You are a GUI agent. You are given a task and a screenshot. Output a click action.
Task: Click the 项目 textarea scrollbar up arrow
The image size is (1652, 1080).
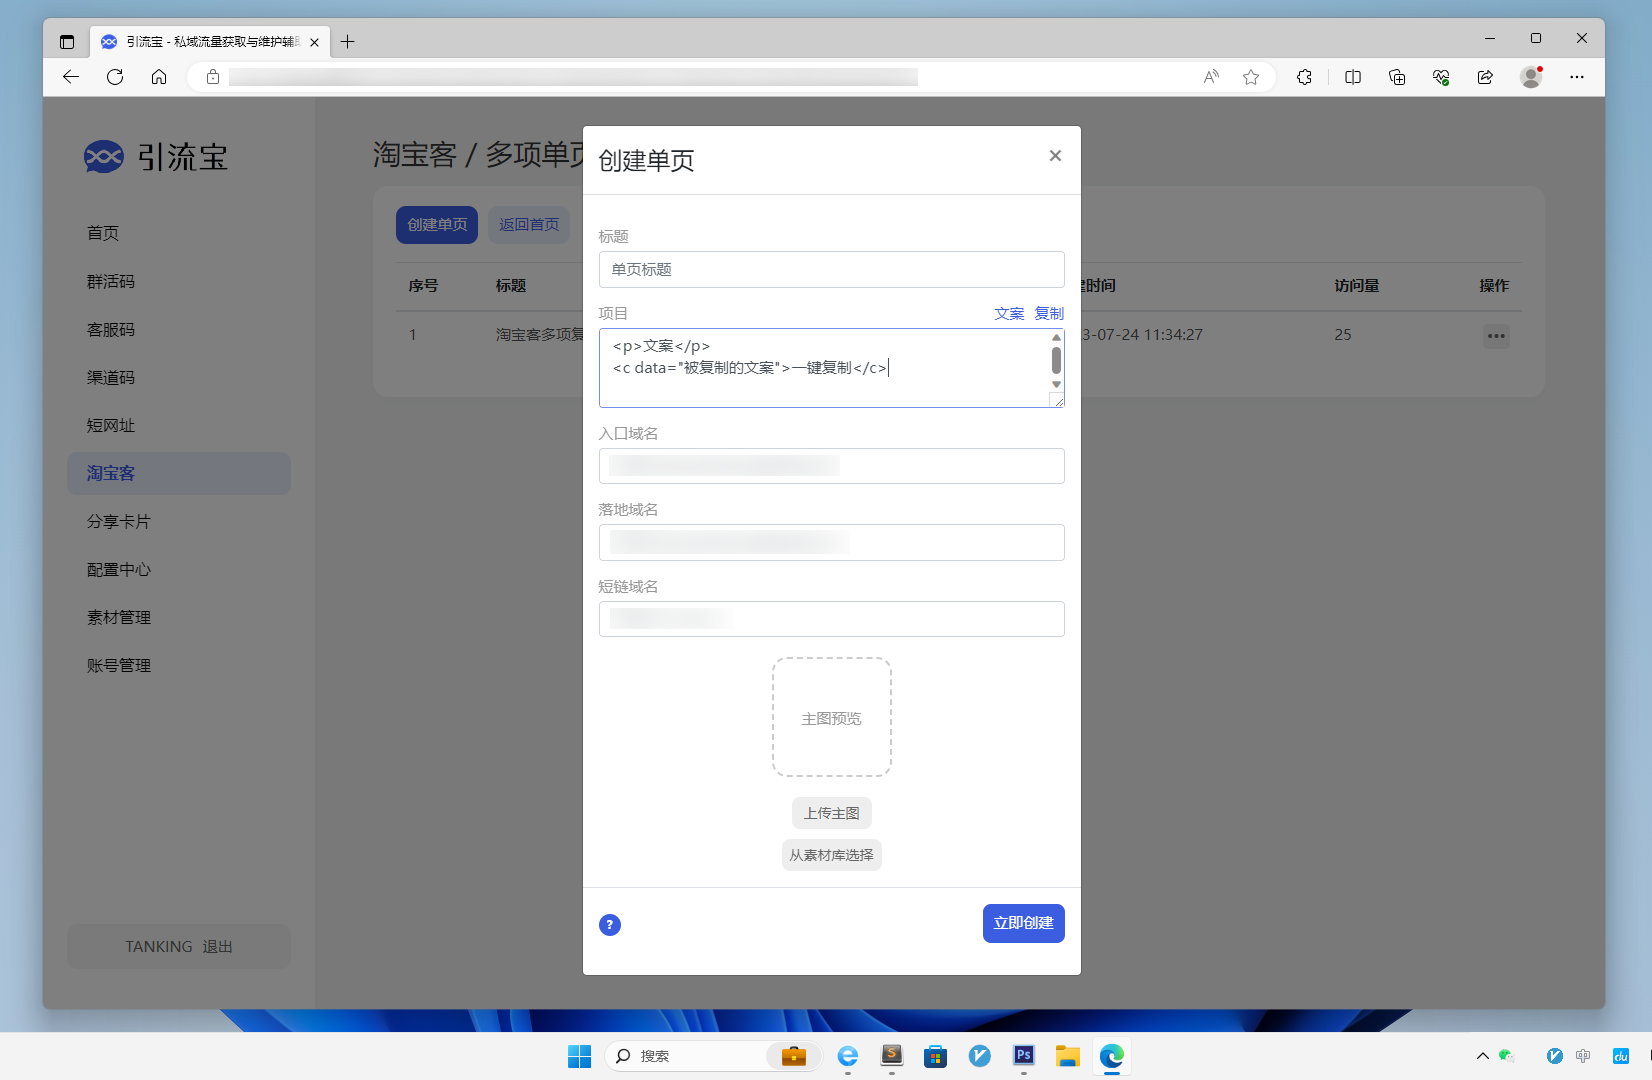pos(1056,338)
